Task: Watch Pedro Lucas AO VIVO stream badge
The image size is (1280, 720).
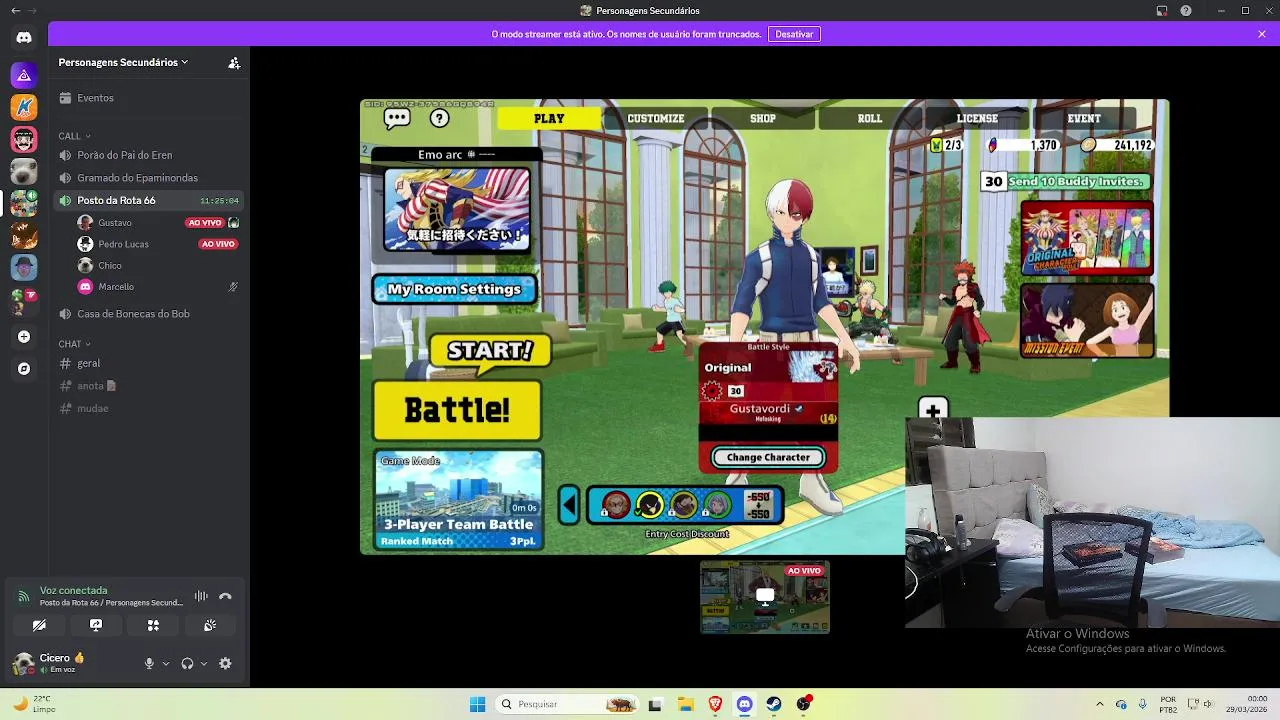Action: tap(218, 244)
